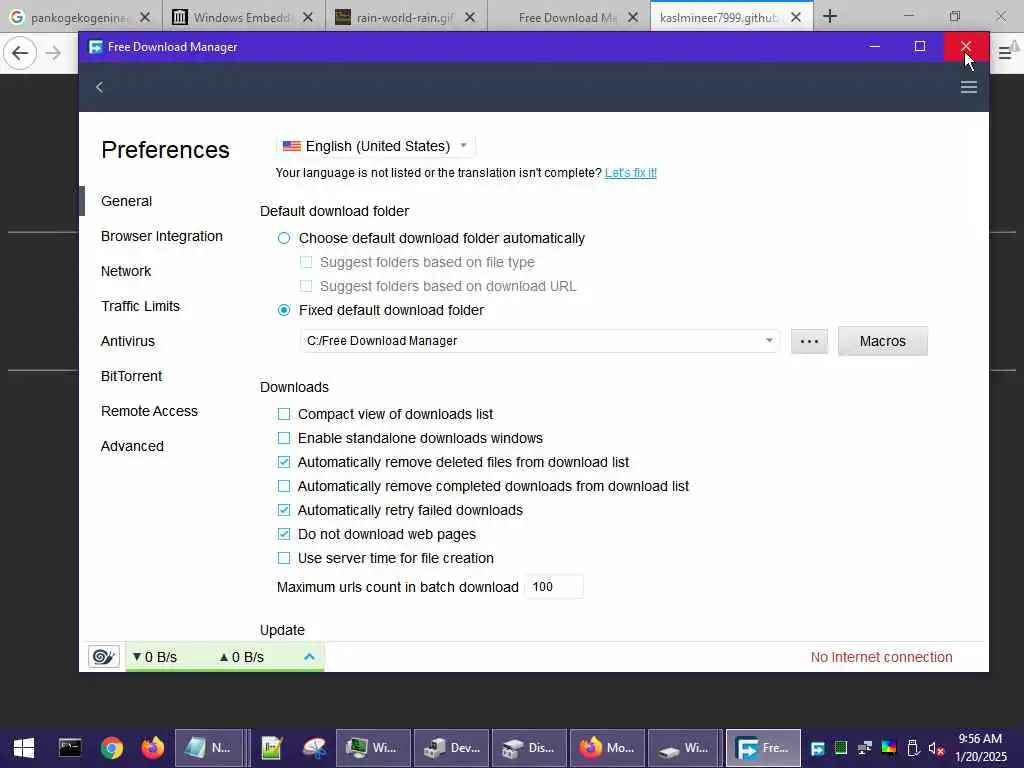Click the muted volume tray icon
Viewport: 1024px width, 768px height.
[x=936, y=748]
